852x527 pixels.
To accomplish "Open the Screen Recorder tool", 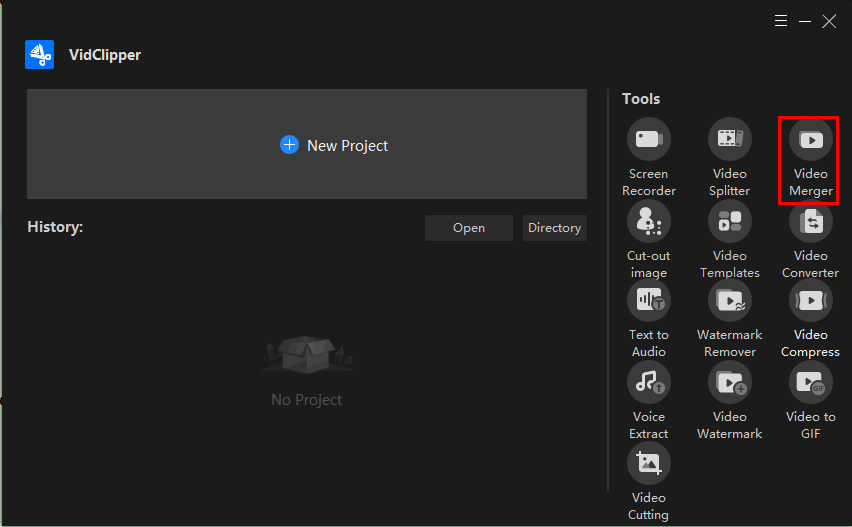I will [x=648, y=140].
